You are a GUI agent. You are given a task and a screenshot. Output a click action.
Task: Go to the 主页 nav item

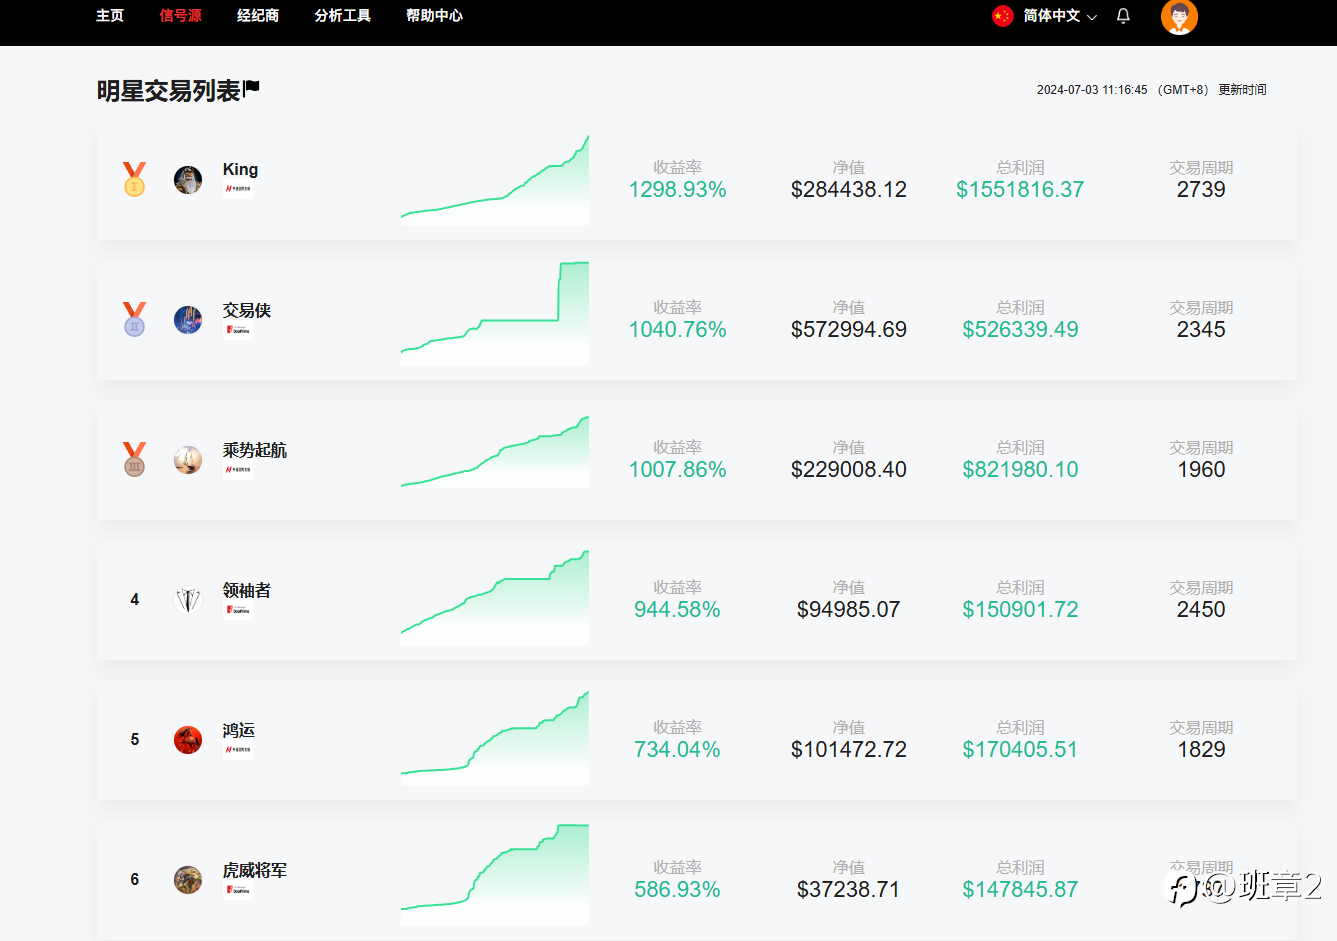click(110, 16)
